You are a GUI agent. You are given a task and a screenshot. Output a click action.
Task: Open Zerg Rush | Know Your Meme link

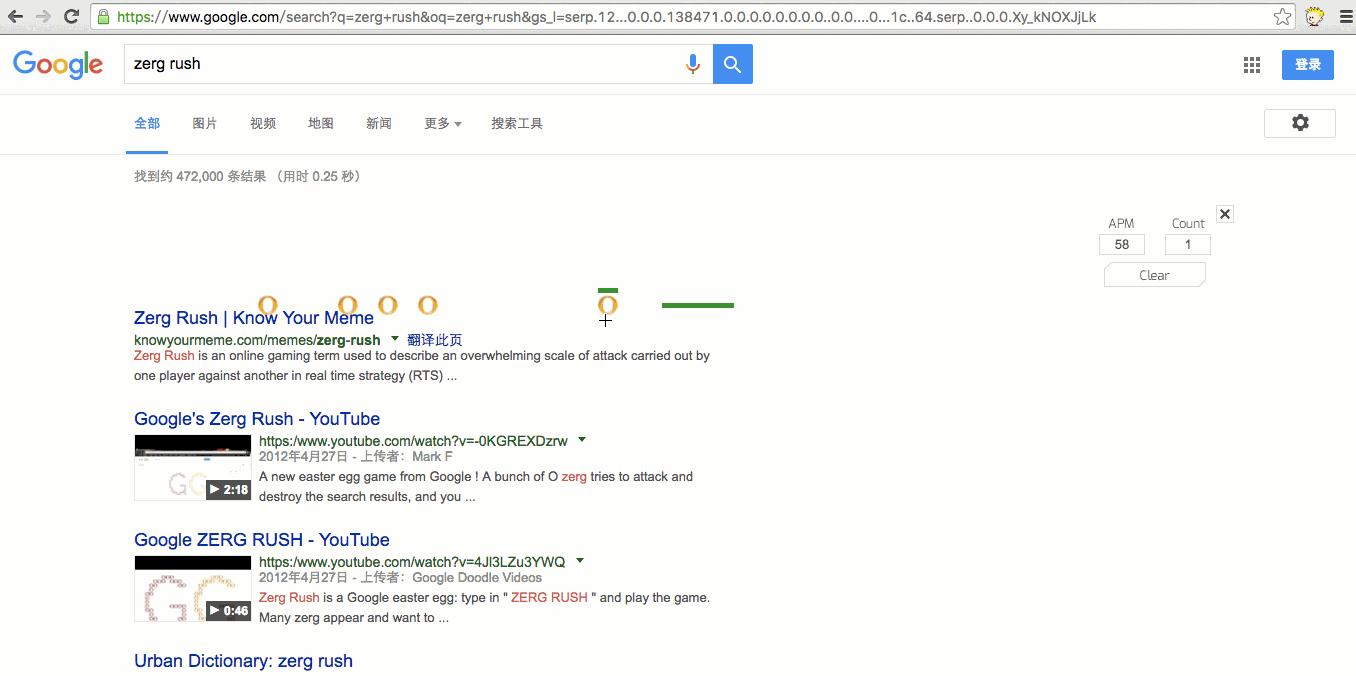click(254, 318)
